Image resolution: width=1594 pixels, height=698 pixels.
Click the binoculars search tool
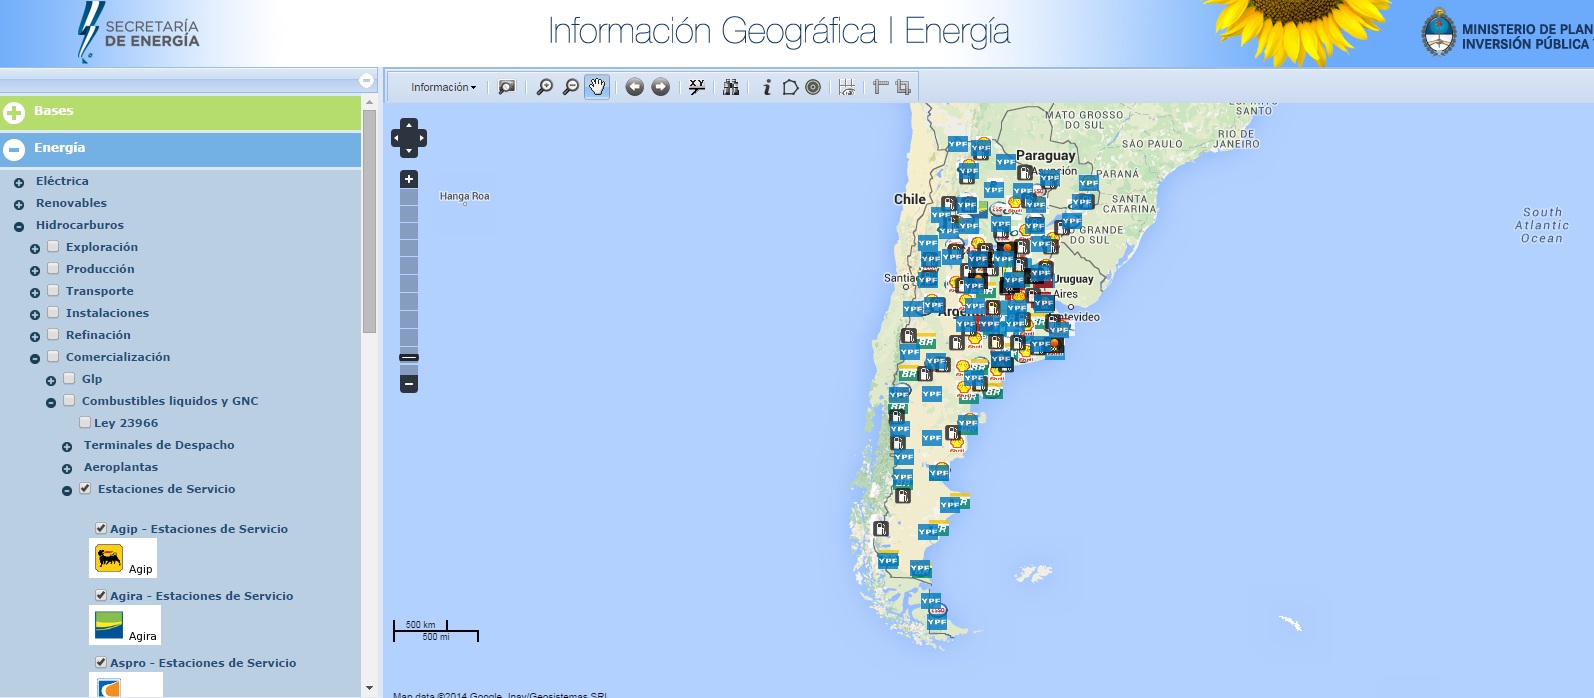731,87
